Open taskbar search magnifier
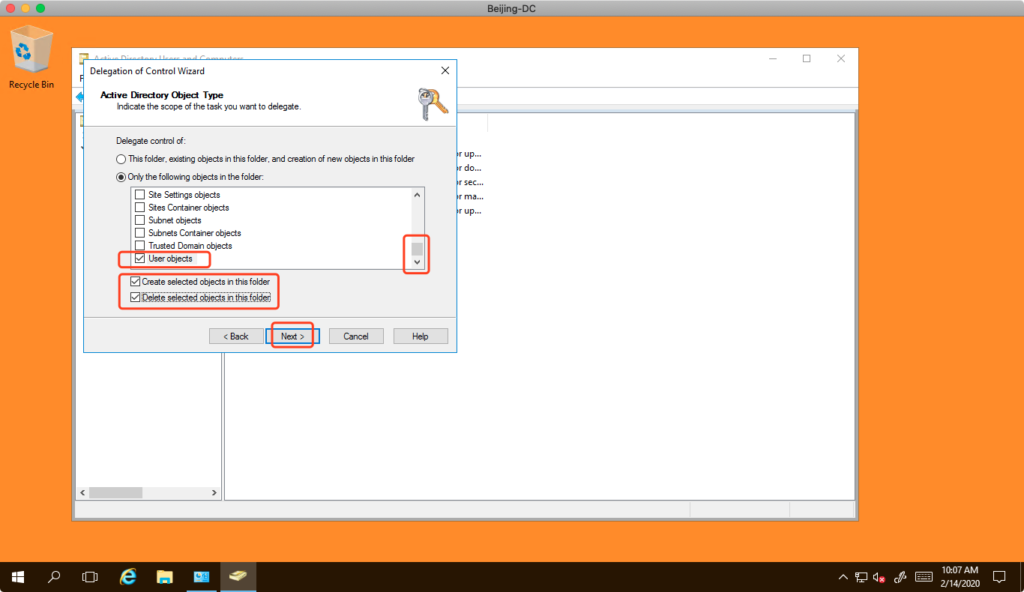The width and height of the screenshot is (1024, 592). click(54, 577)
